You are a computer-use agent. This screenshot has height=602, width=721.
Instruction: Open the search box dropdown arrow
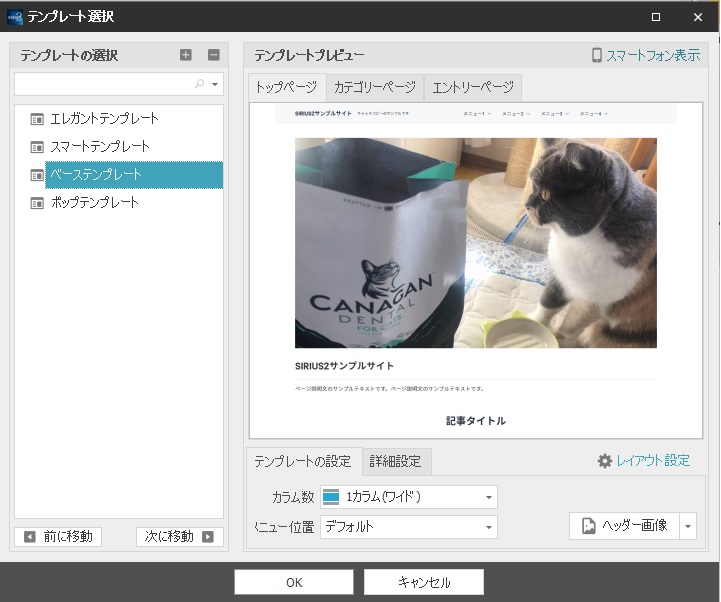(x=215, y=84)
